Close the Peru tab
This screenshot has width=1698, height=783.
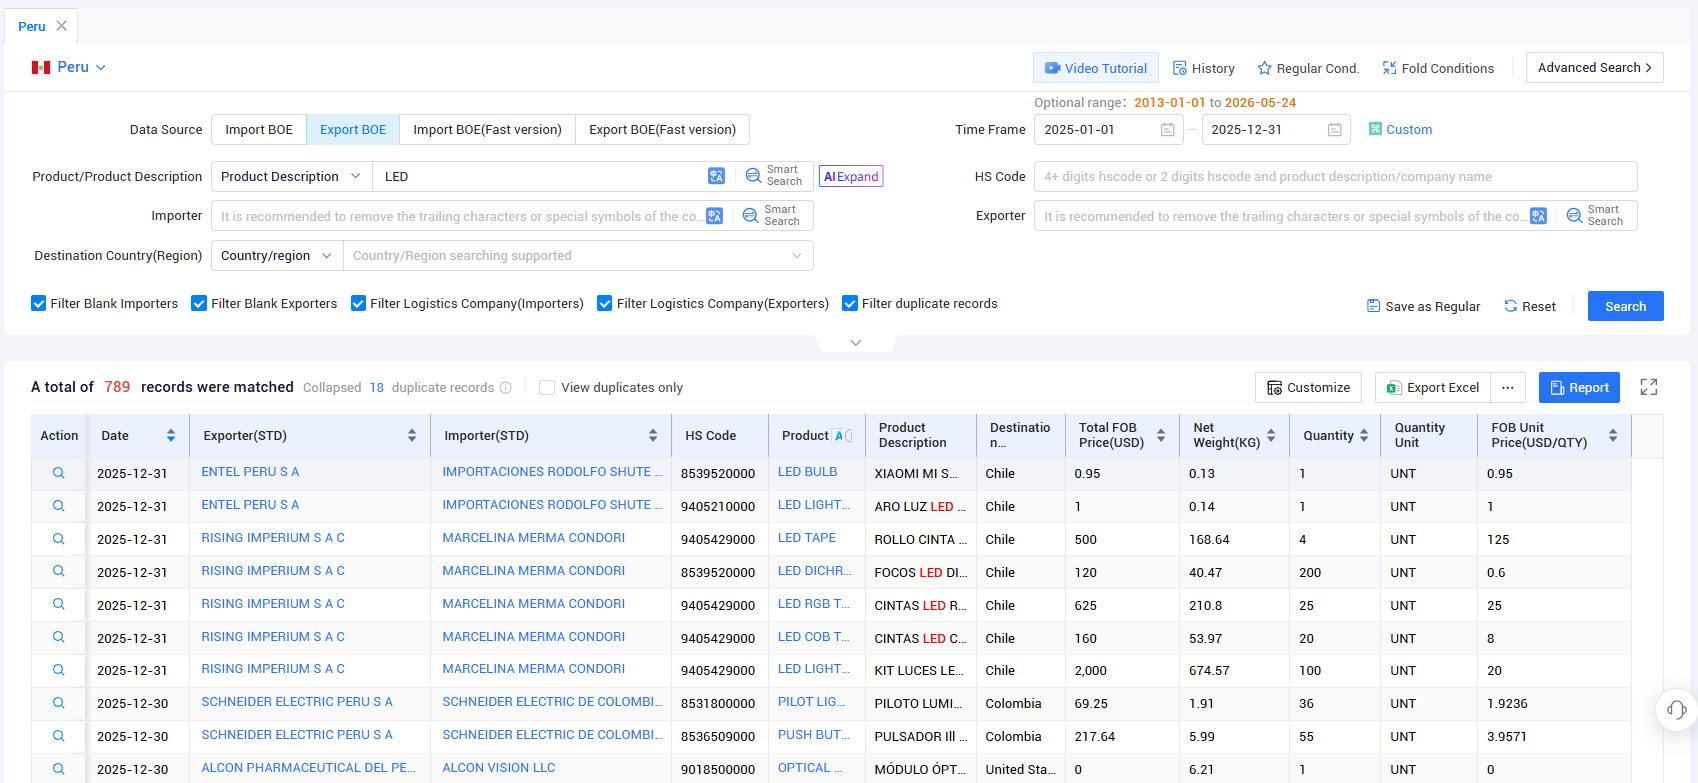[x=62, y=26]
